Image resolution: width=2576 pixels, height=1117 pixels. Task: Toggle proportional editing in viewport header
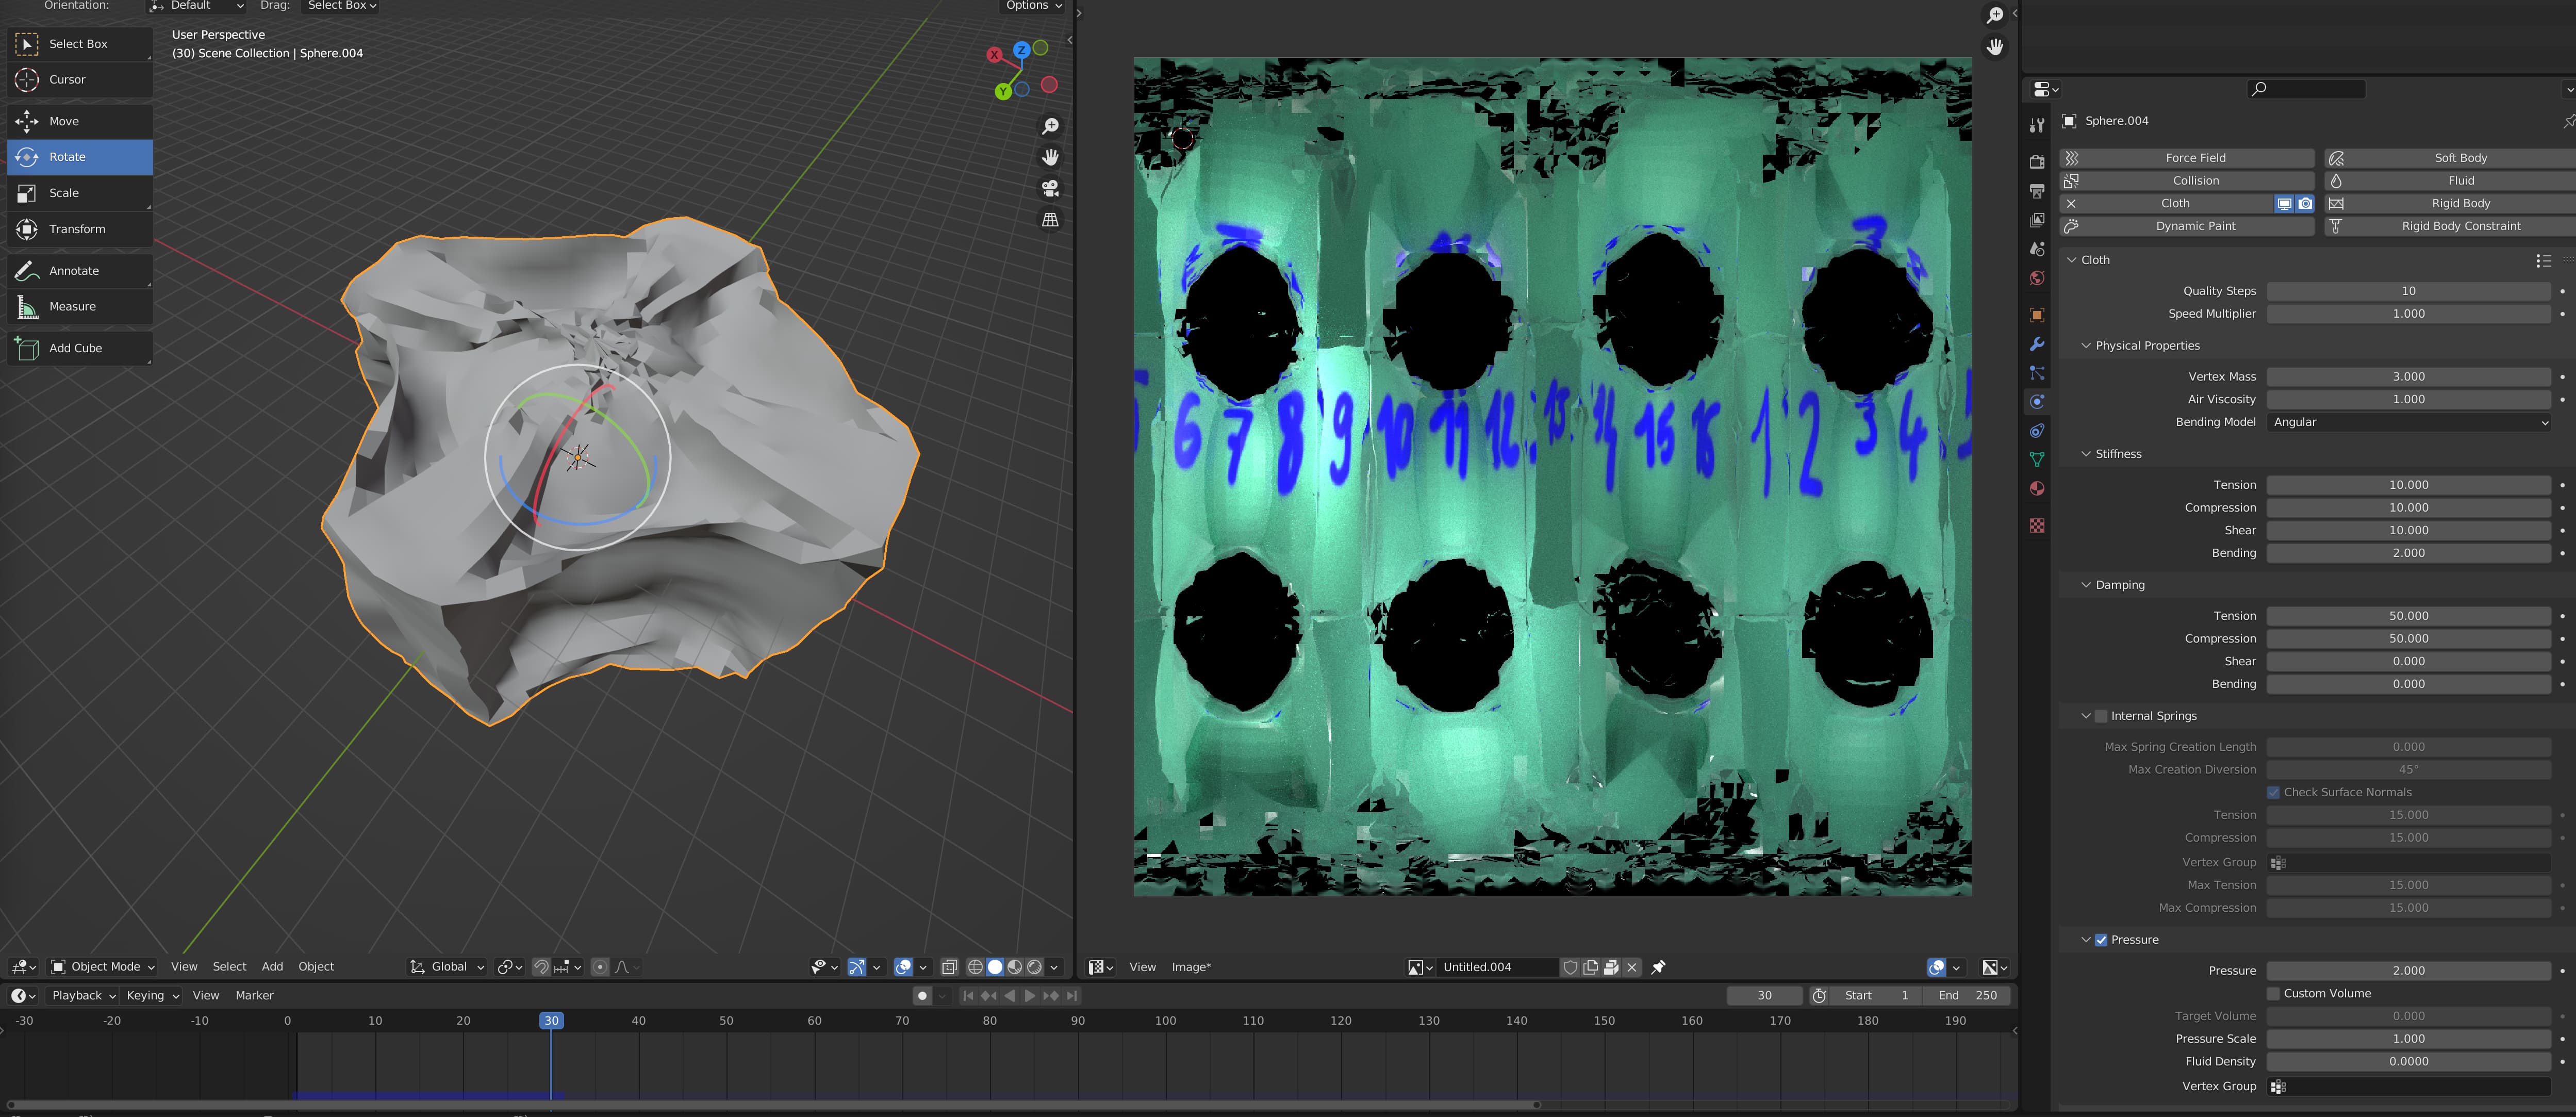pos(600,967)
